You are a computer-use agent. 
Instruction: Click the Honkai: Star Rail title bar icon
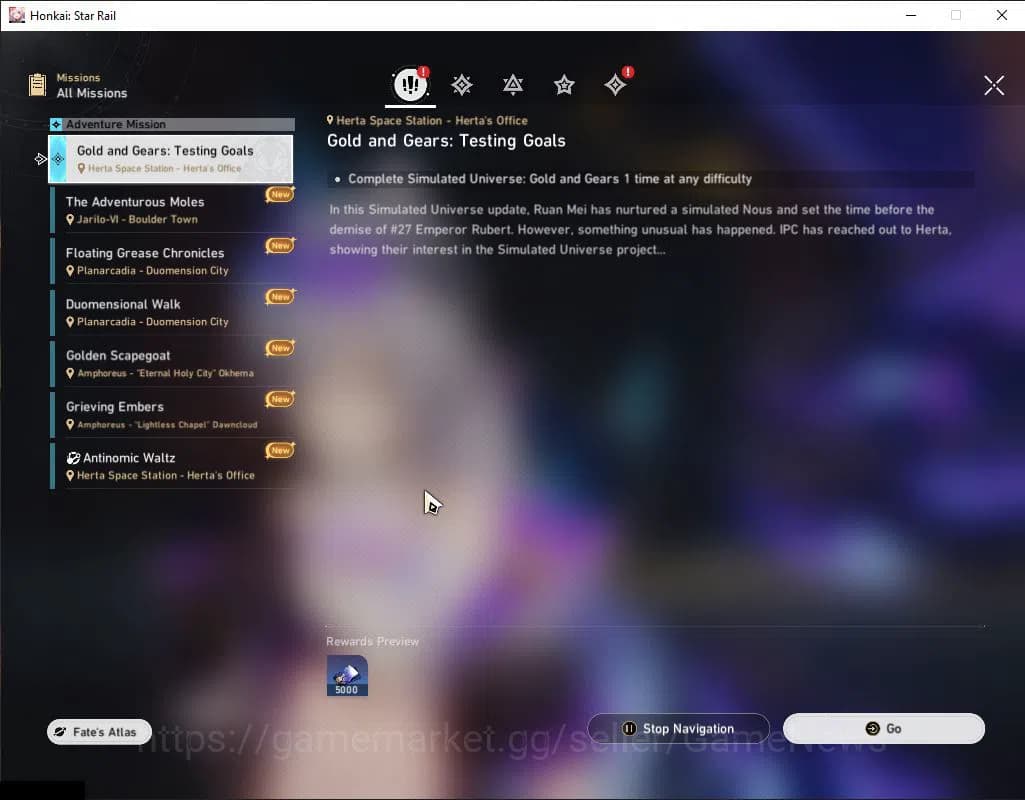[x=16, y=15]
